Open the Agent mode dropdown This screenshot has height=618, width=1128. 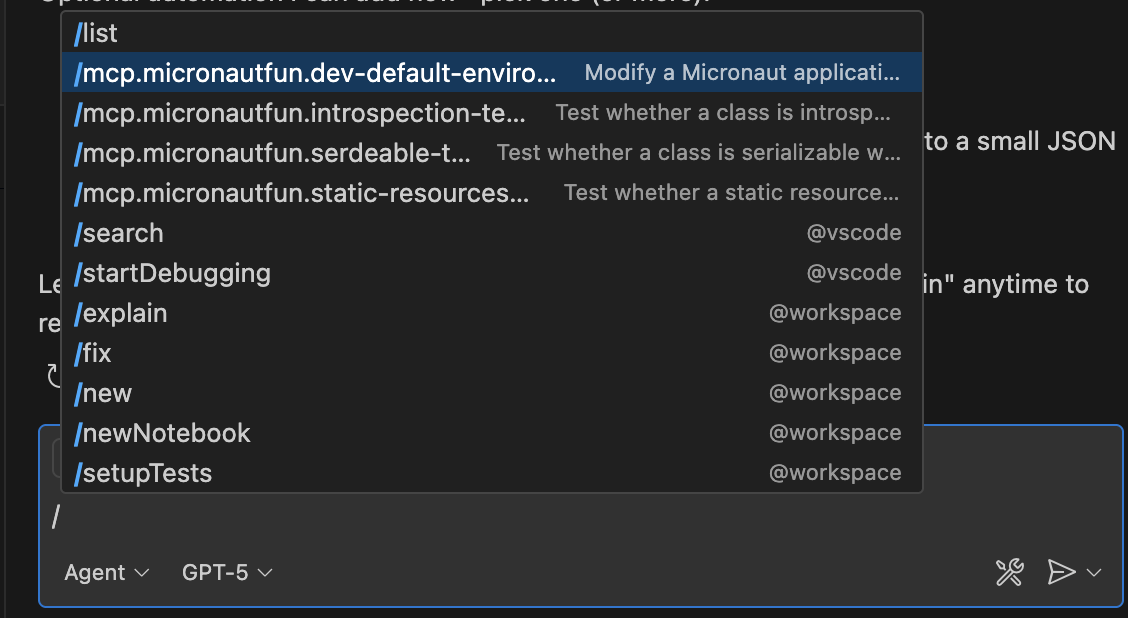[106, 573]
